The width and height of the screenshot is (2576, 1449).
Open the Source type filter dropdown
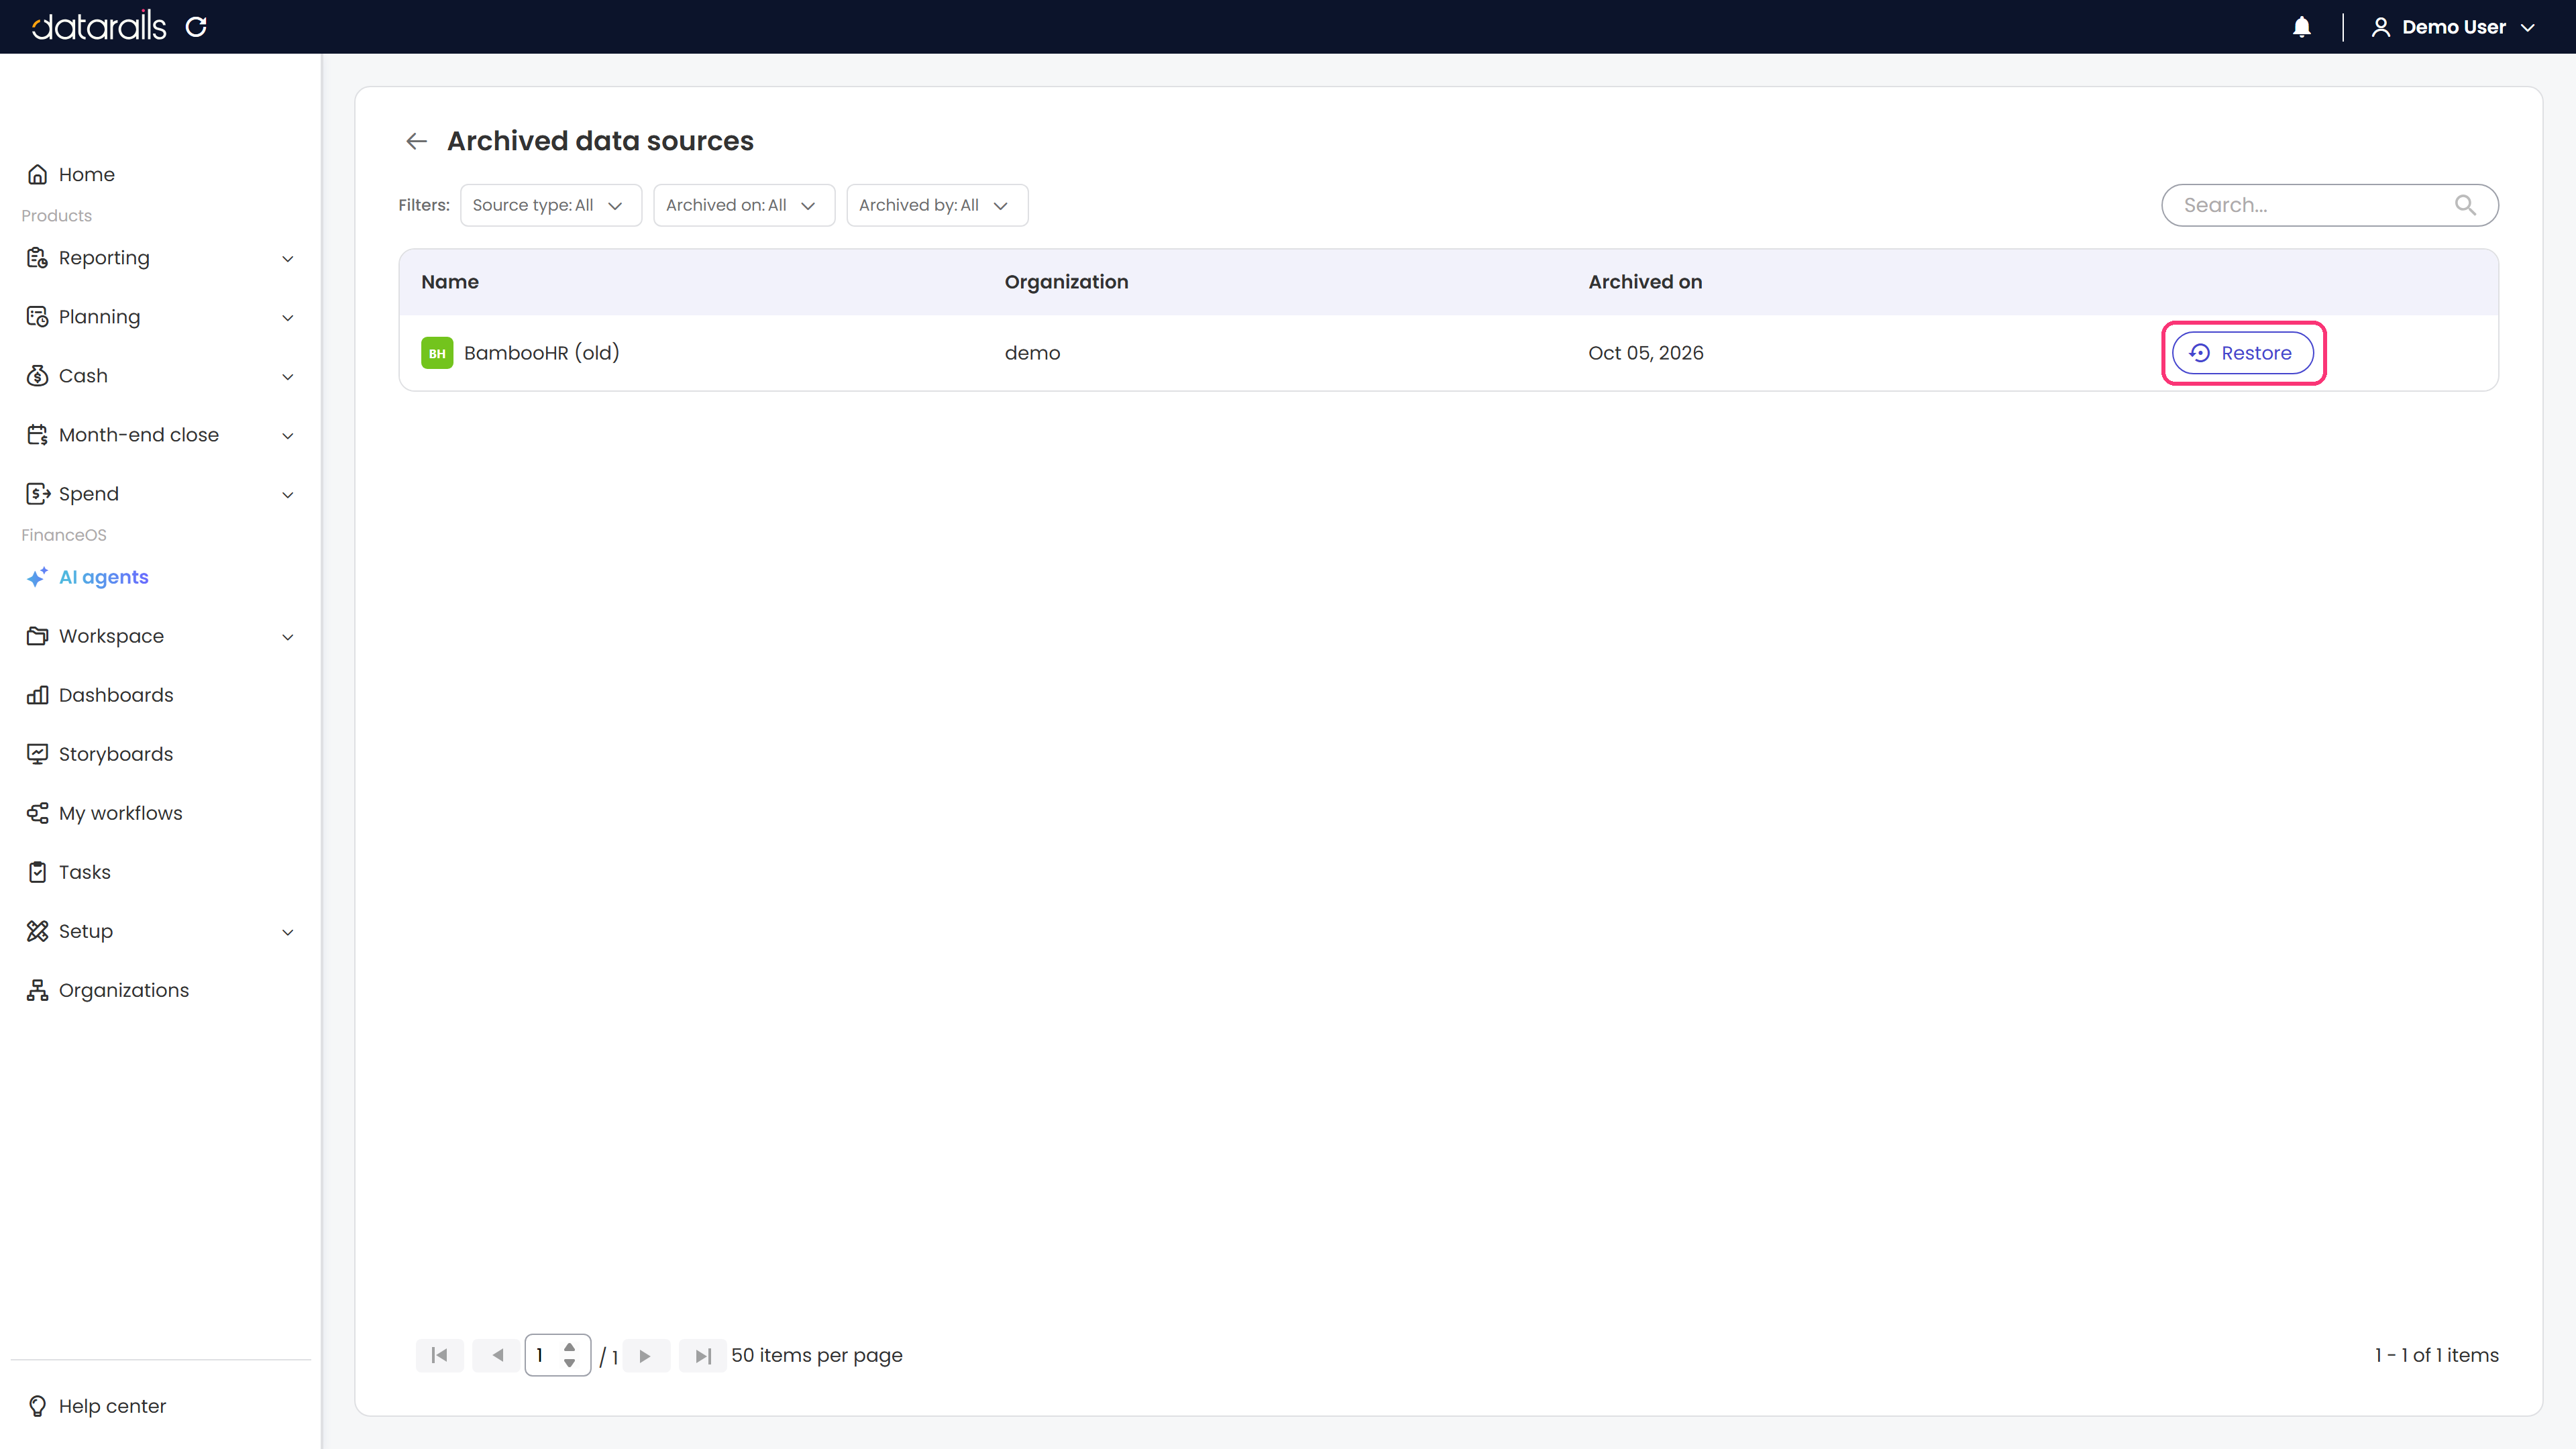[x=551, y=205]
